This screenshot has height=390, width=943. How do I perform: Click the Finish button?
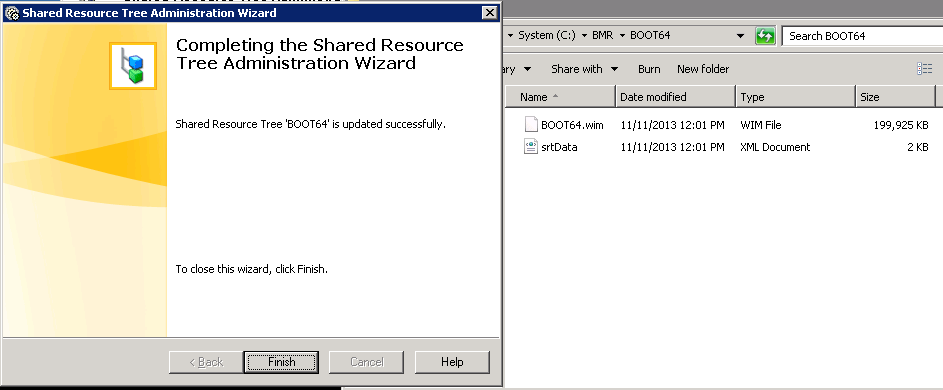281,362
